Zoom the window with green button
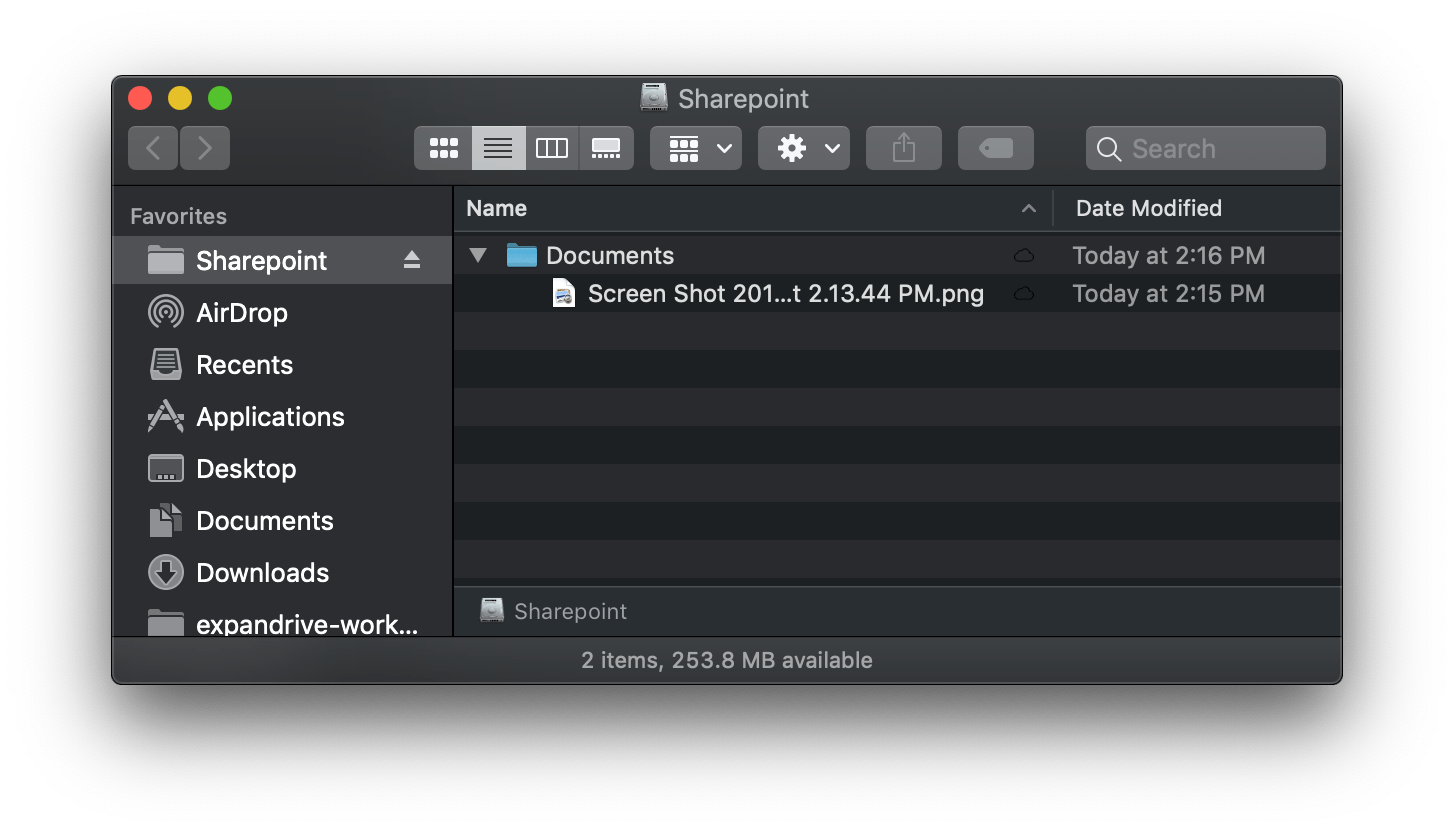 220,98
